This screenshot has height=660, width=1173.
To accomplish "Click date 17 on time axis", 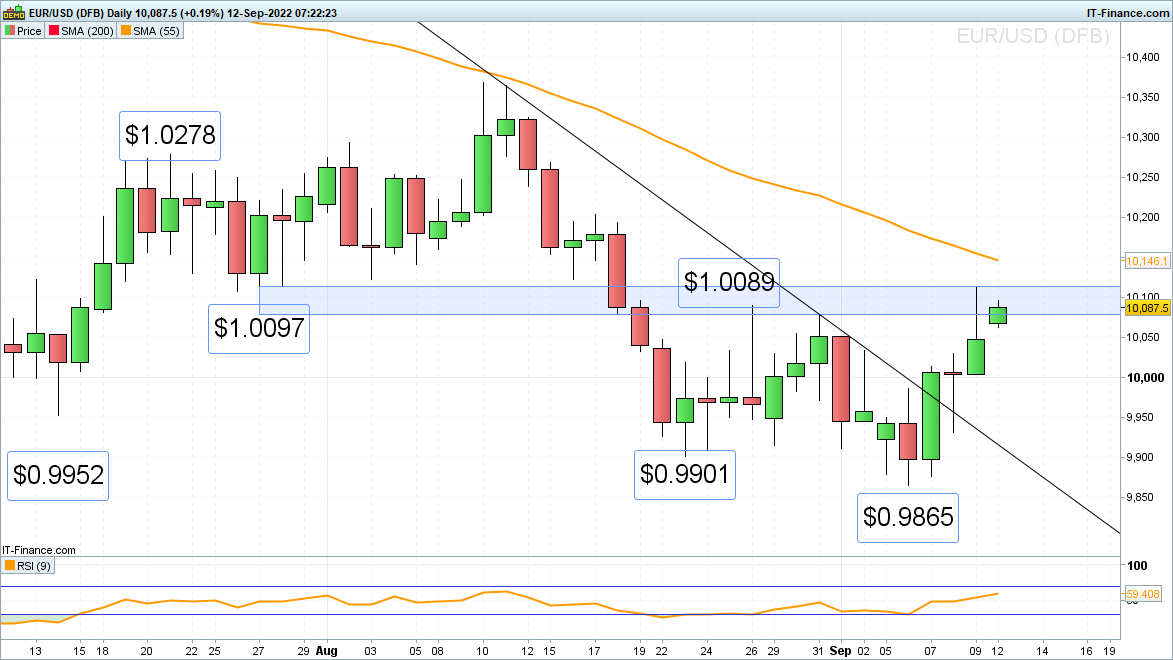I will tap(594, 651).
